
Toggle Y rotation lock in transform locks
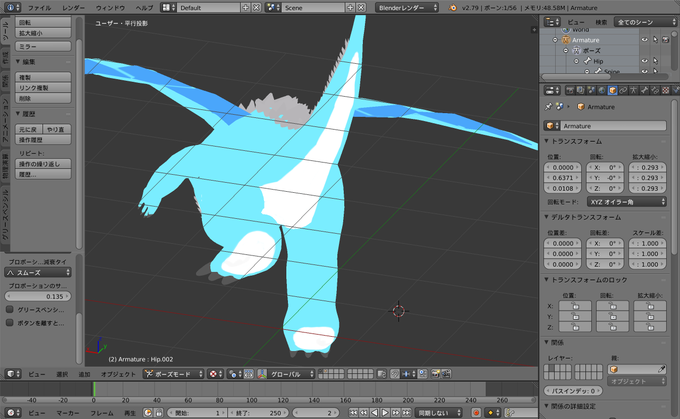click(612, 317)
